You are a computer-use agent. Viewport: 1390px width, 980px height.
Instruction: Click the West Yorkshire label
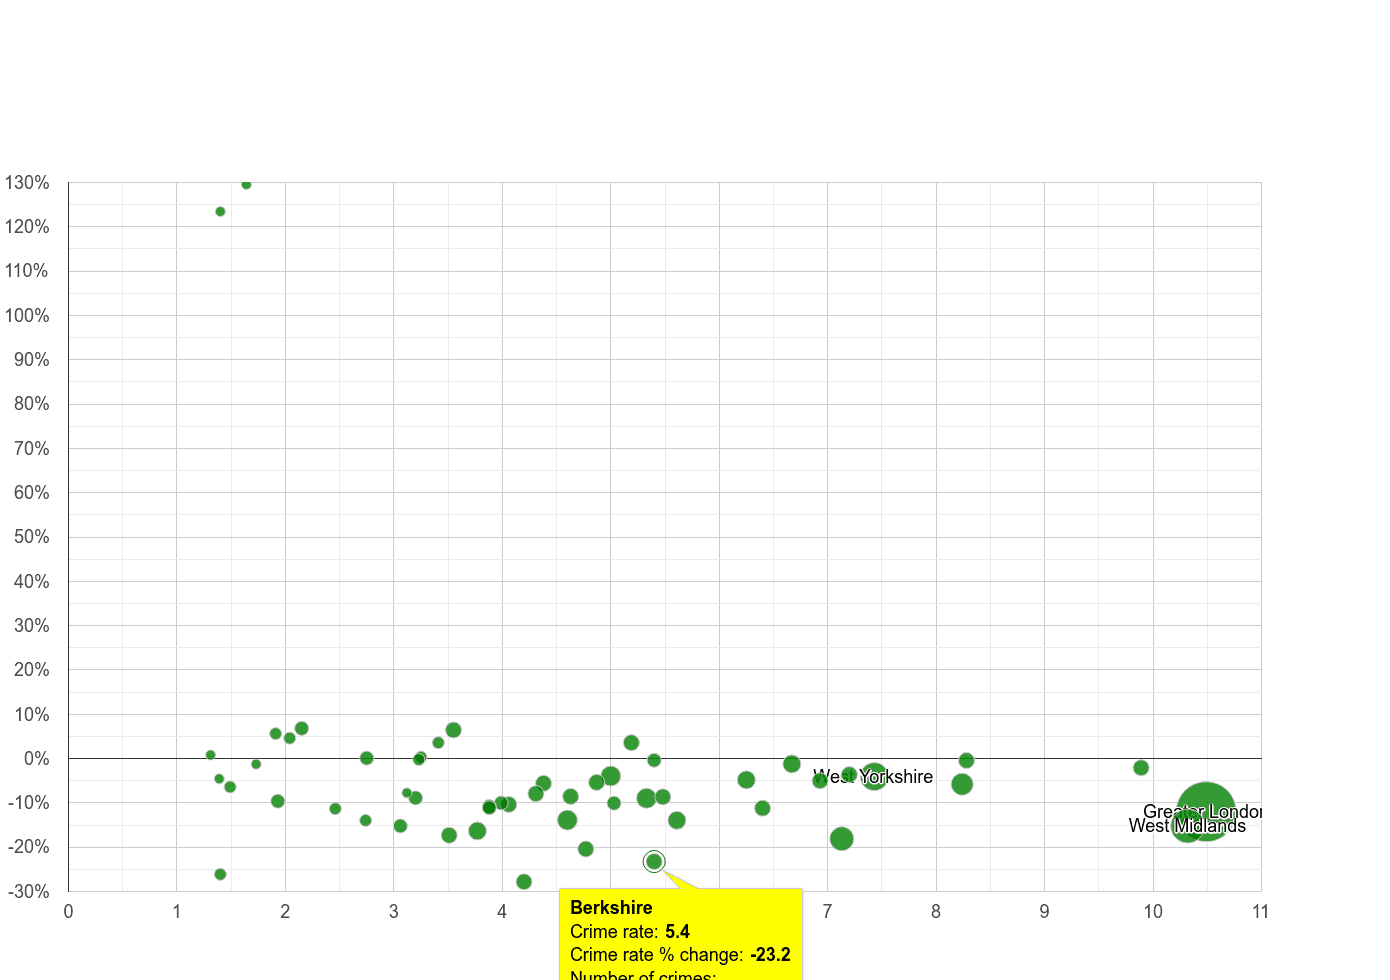tap(873, 777)
